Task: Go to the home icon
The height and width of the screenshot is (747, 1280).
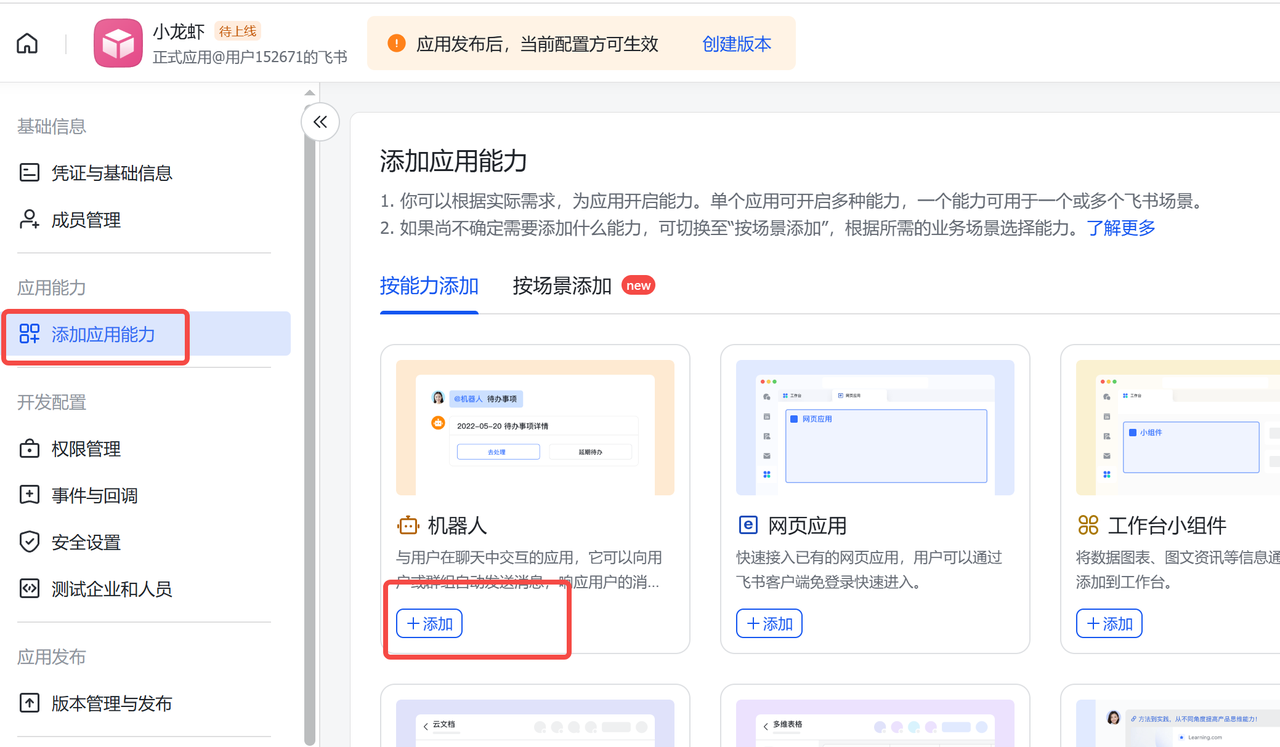Action: point(28,44)
